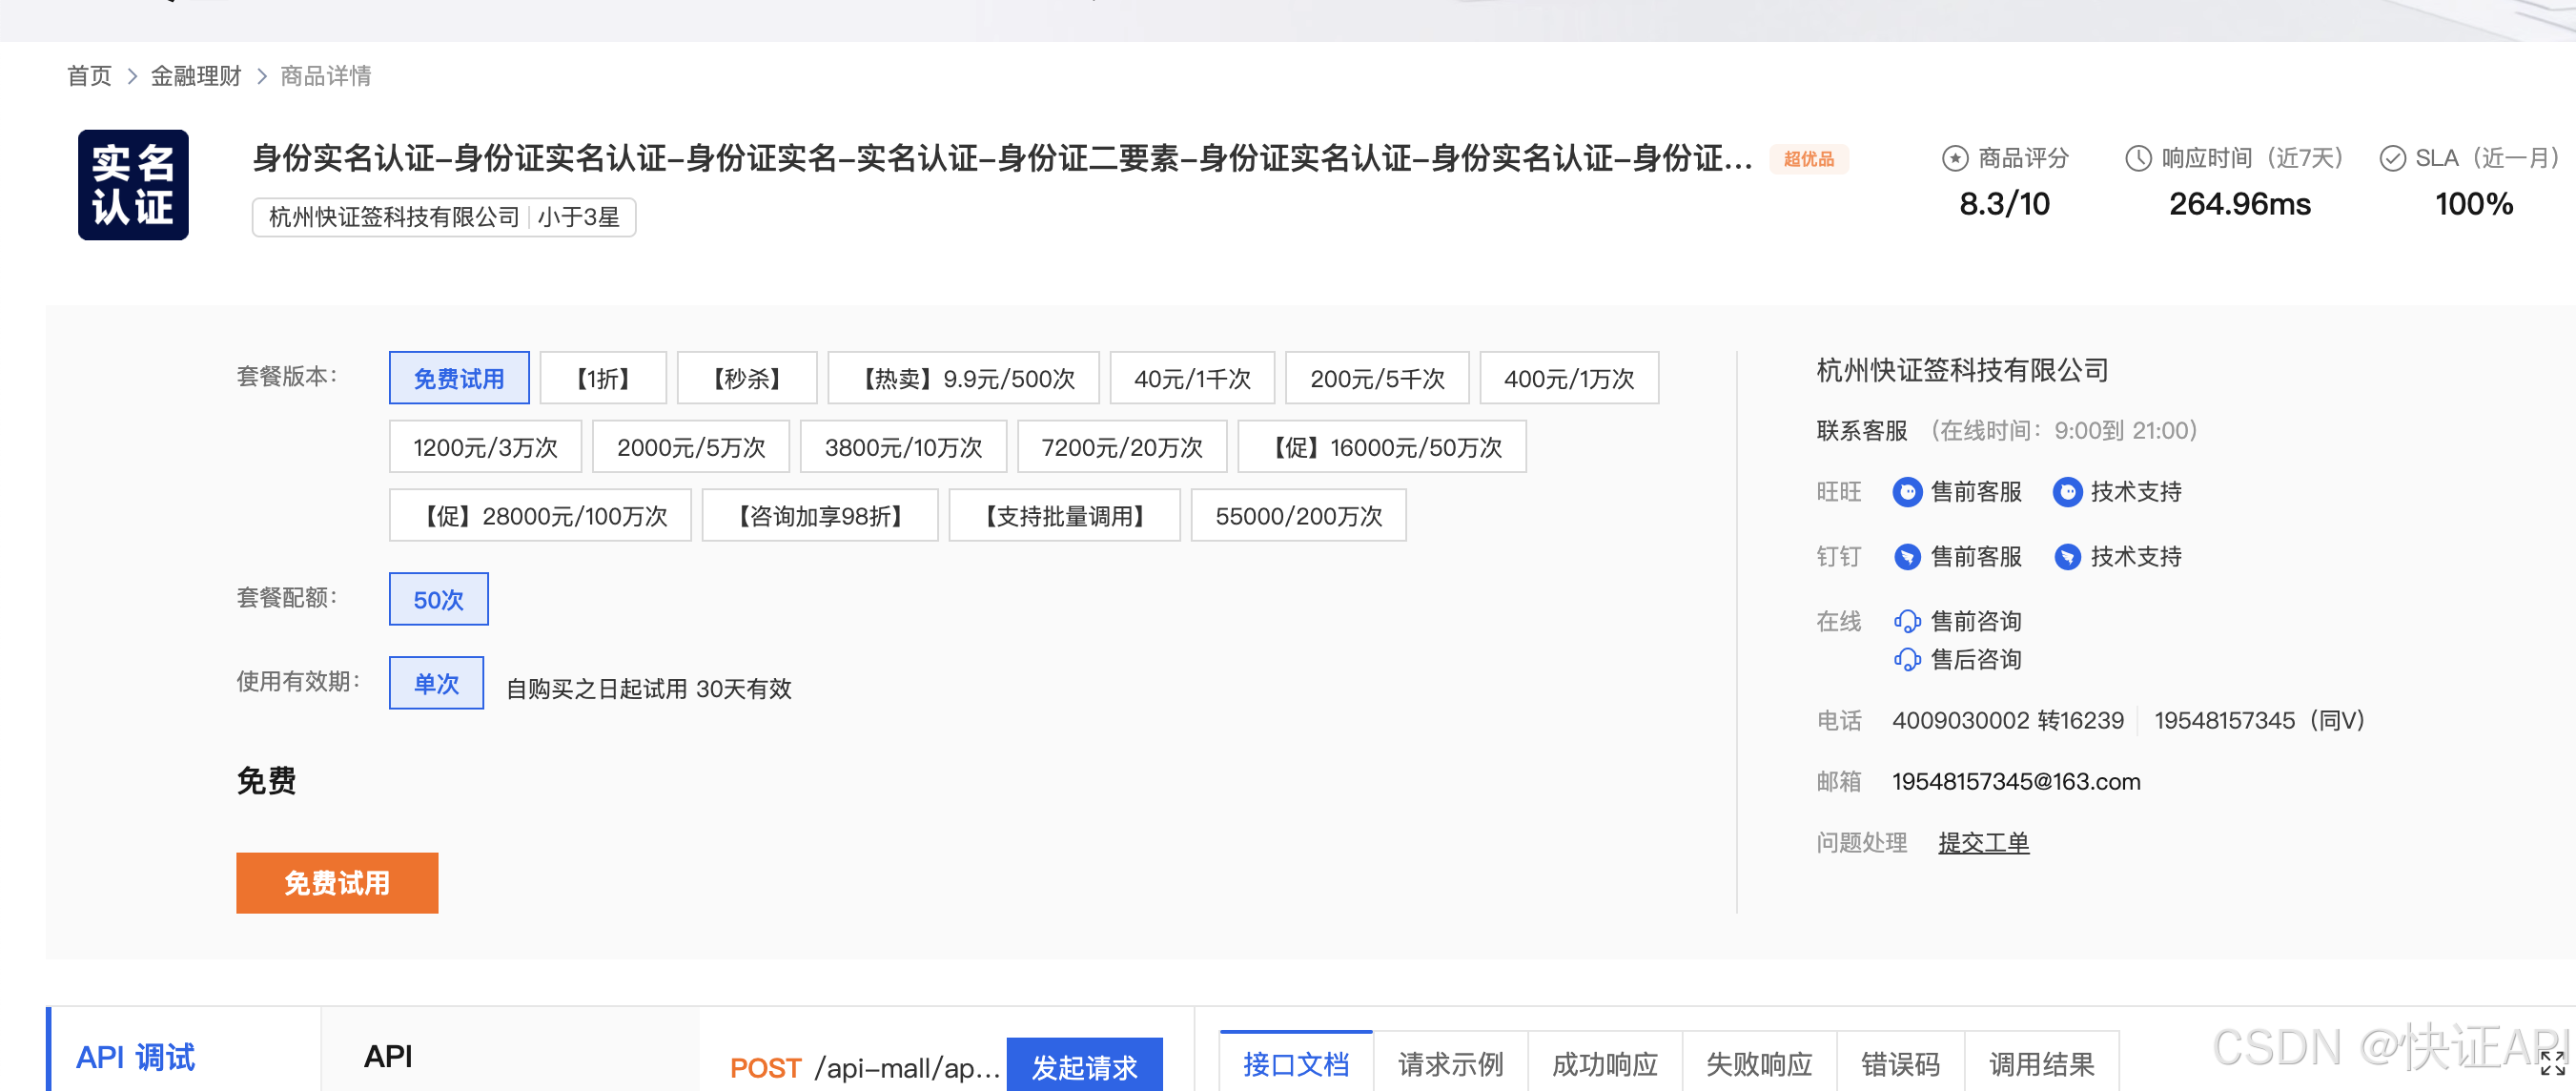The width and height of the screenshot is (2576, 1091).
Task: Go to 金融理财 in the breadcrumb
Action: coord(196,76)
